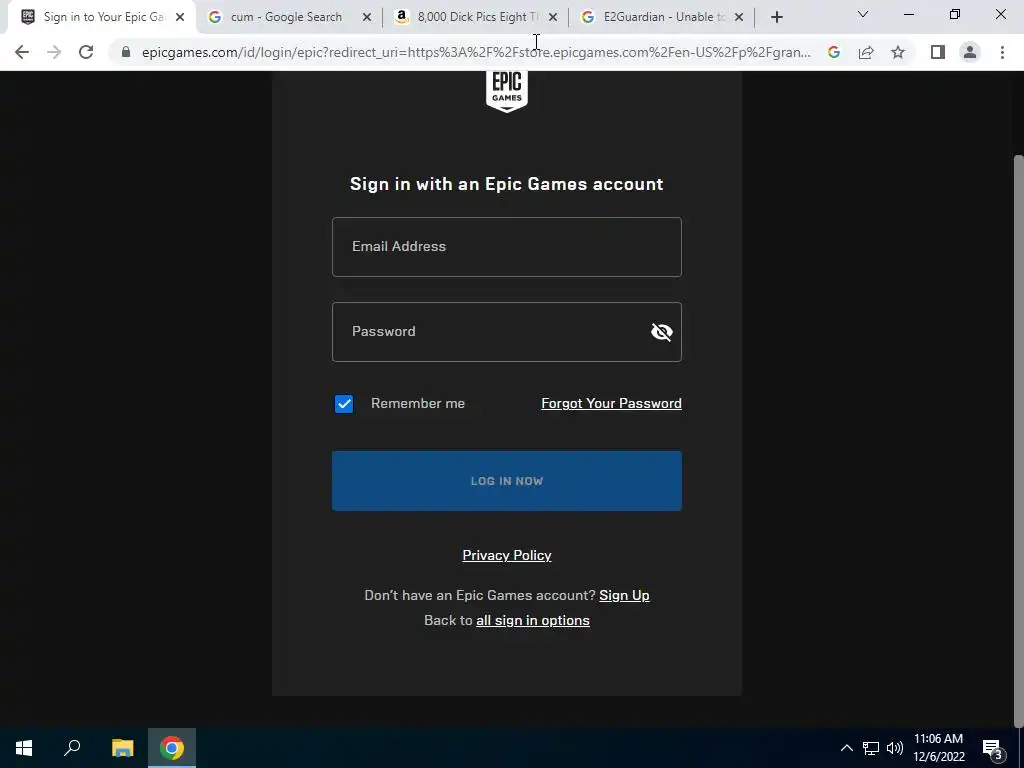The width and height of the screenshot is (1024, 768).
Task: Reload the current page
Action: coord(86,52)
